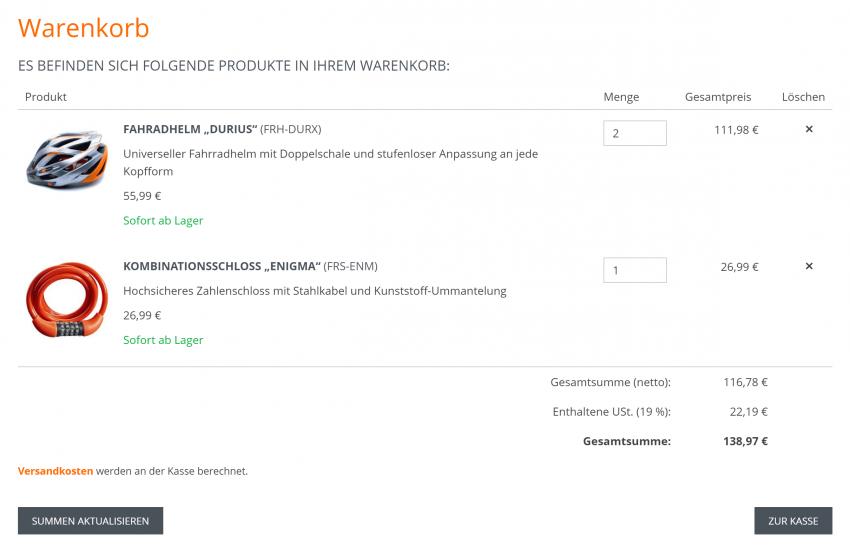
Task: Click the Warenkorb page heading
Action: [x=84, y=28]
